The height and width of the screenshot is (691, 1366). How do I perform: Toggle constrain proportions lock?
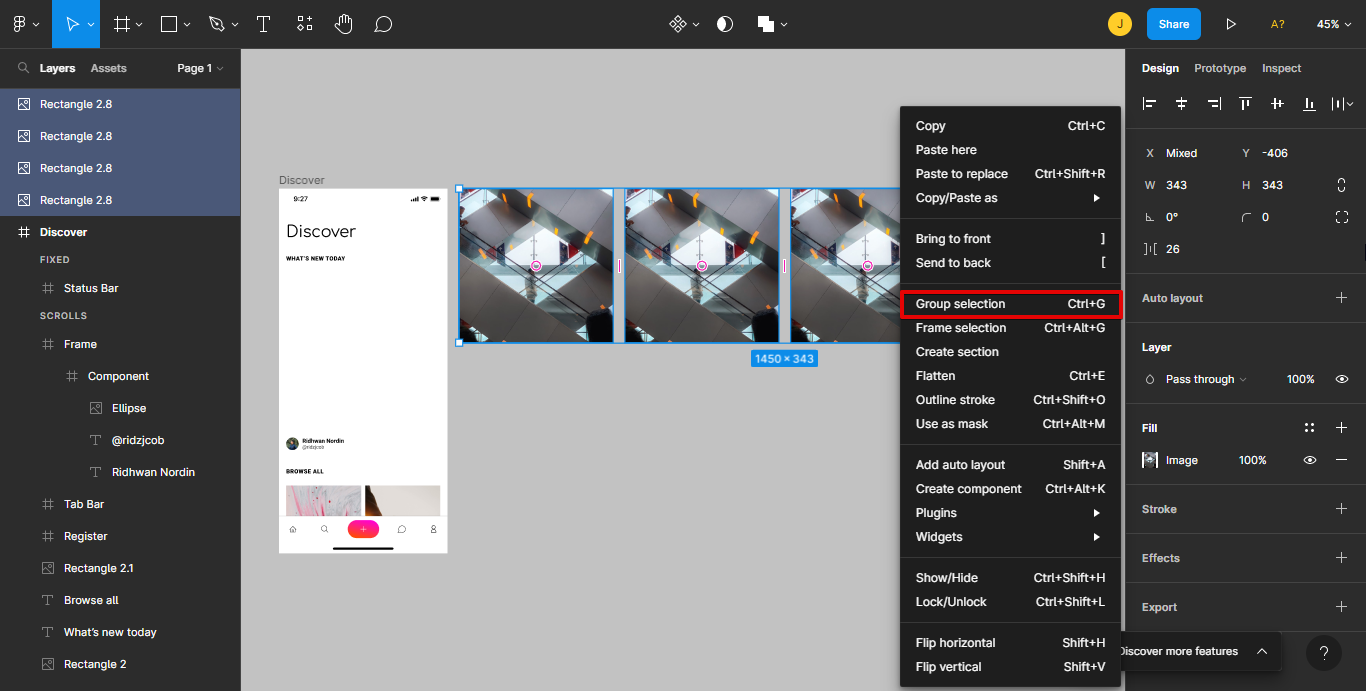pos(1341,185)
